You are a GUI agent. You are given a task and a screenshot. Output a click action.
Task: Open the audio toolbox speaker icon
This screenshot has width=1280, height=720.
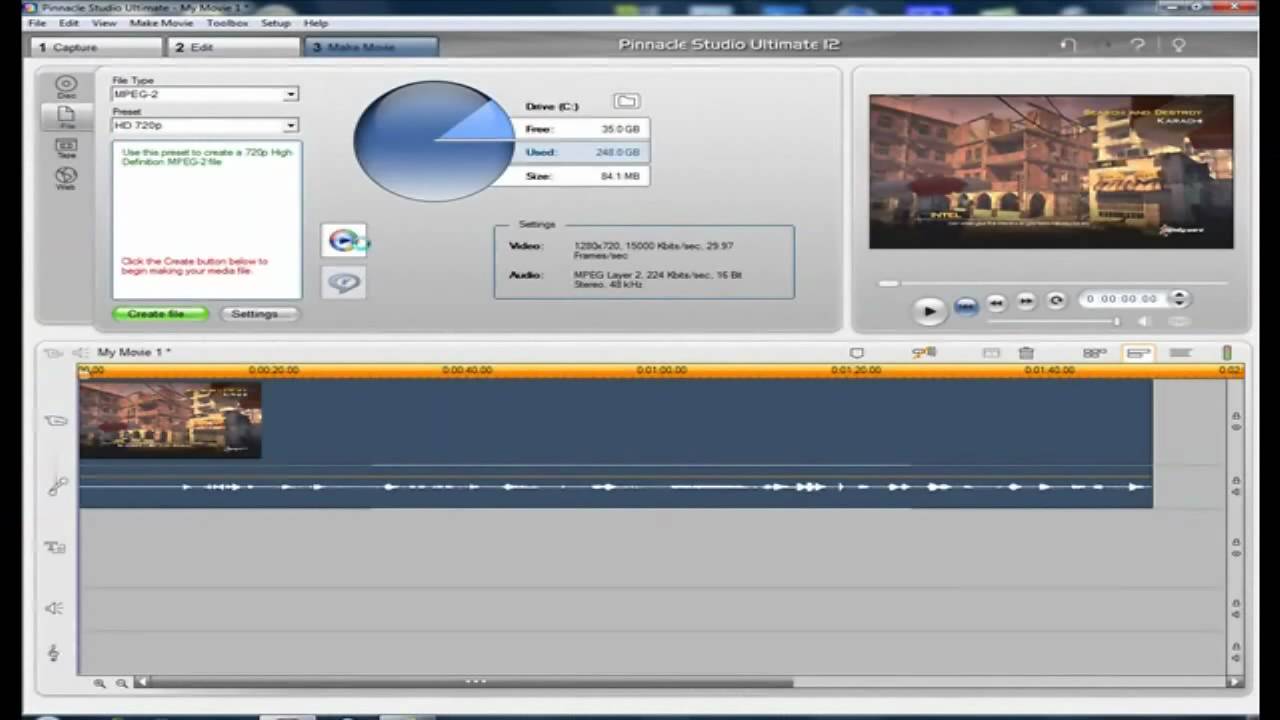point(80,353)
